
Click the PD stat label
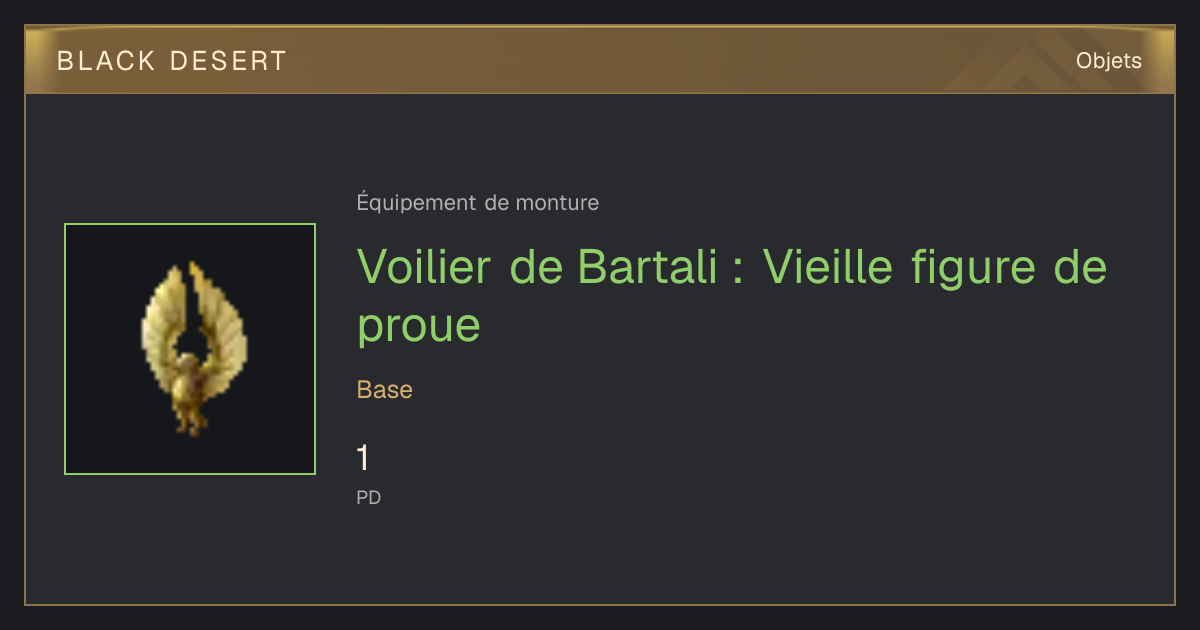pos(369,497)
